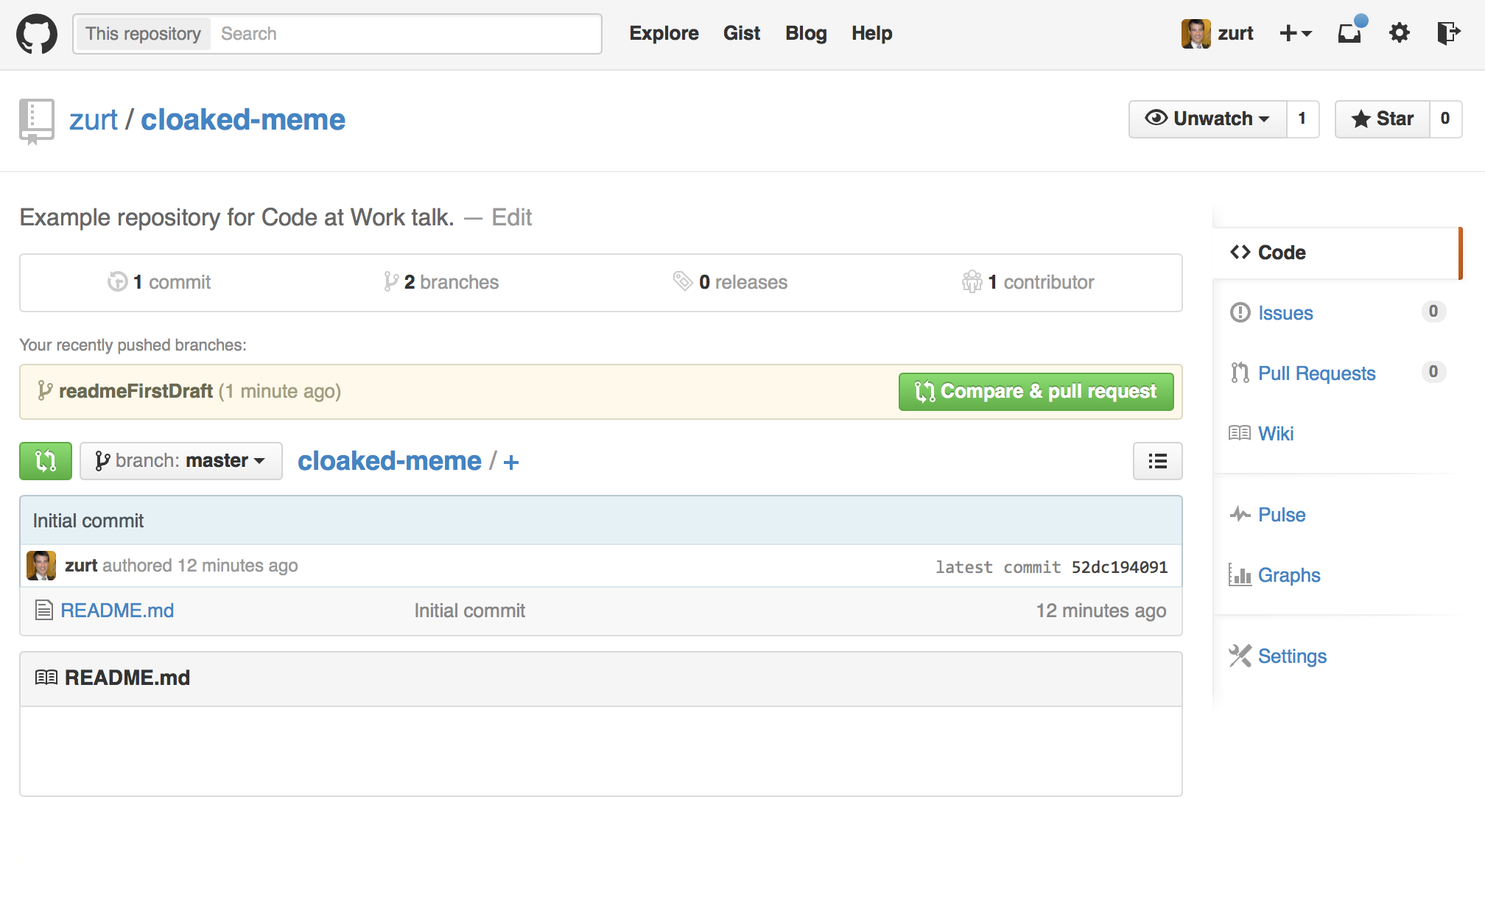The width and height of the screenshot is (1485, 900).
Task: Open the zurt owner link in the title
Action: tap(93, 120)
